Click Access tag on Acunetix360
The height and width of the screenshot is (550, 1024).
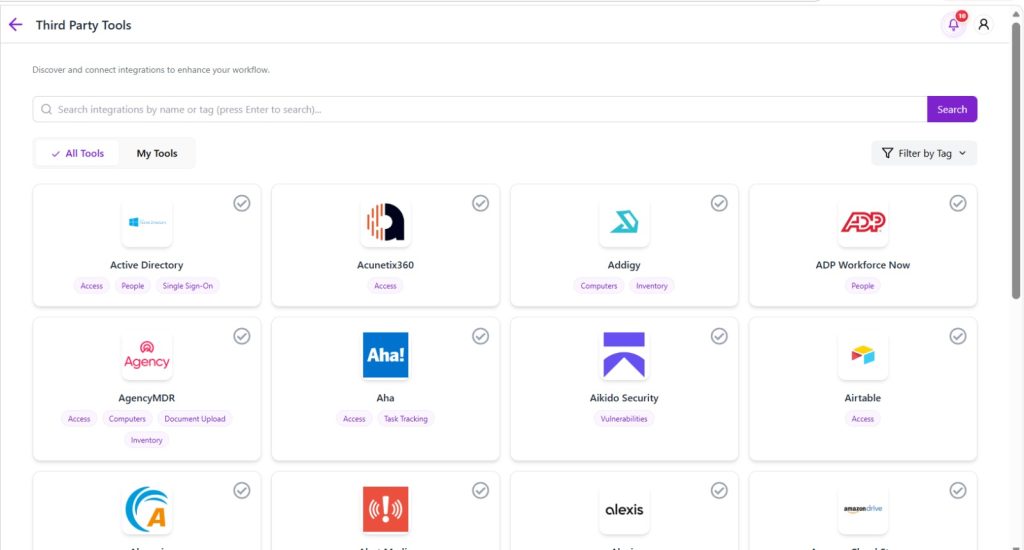point(385,285)
